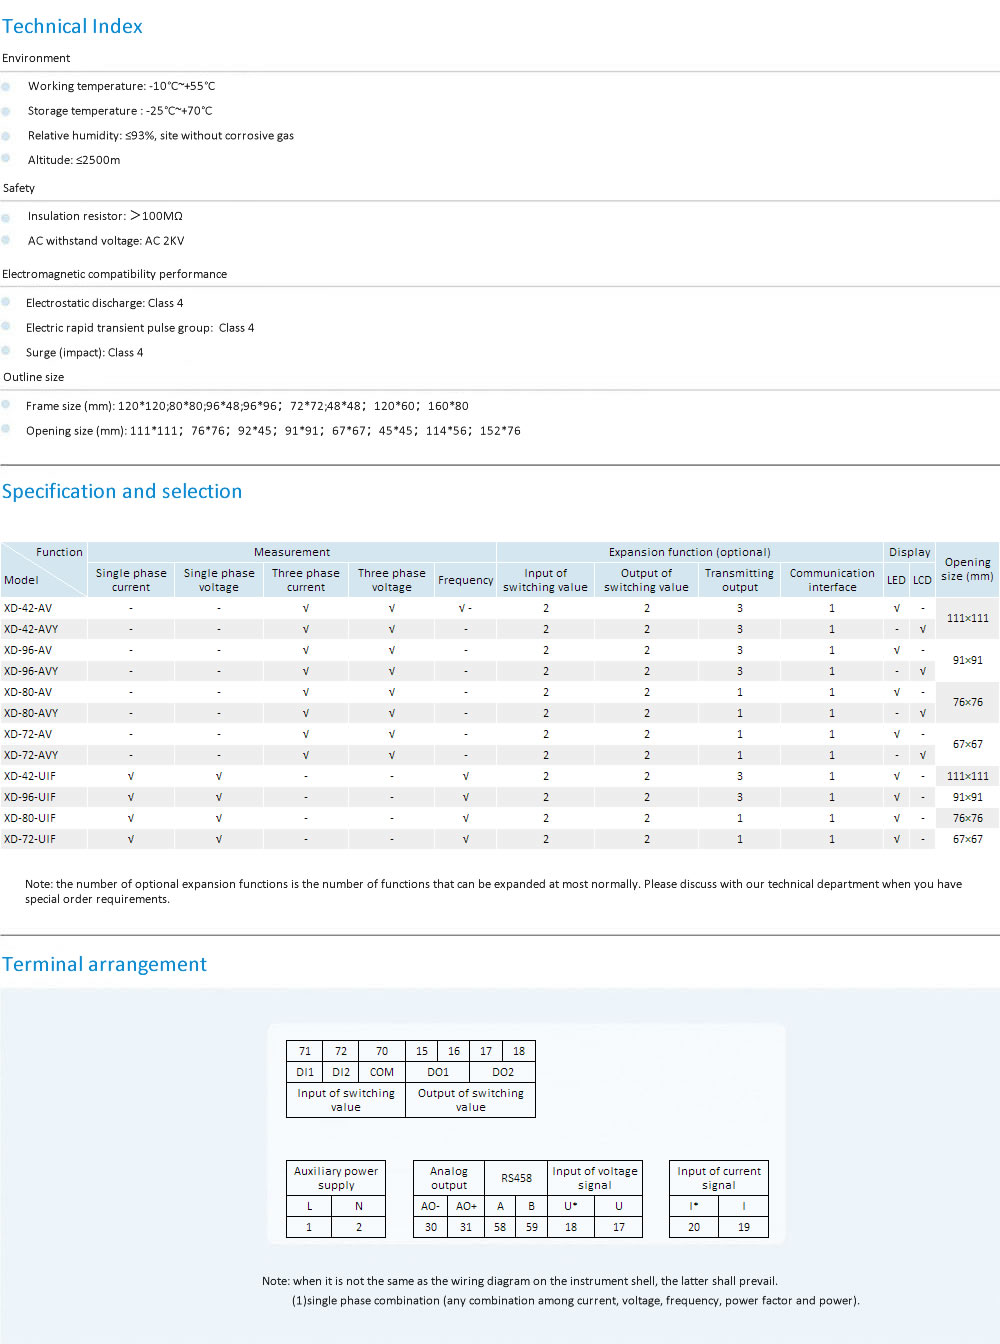Viewport: 1000px width, 1344px height.
Task: Select the Expansion function (optional) header
Action: (x=689, y=552)
